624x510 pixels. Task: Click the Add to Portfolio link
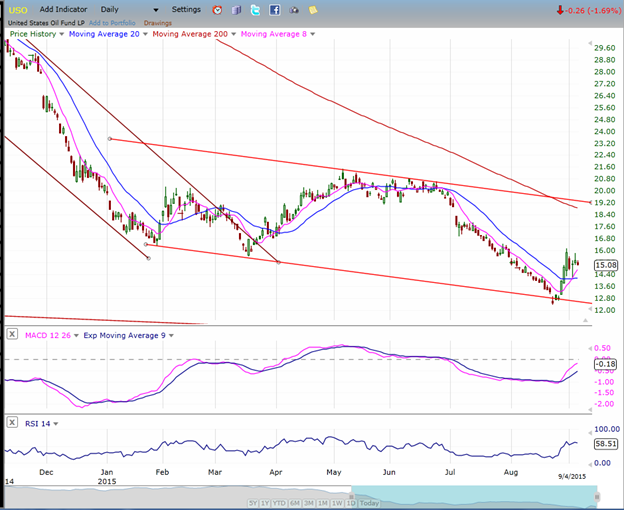[x=113, y=22]
